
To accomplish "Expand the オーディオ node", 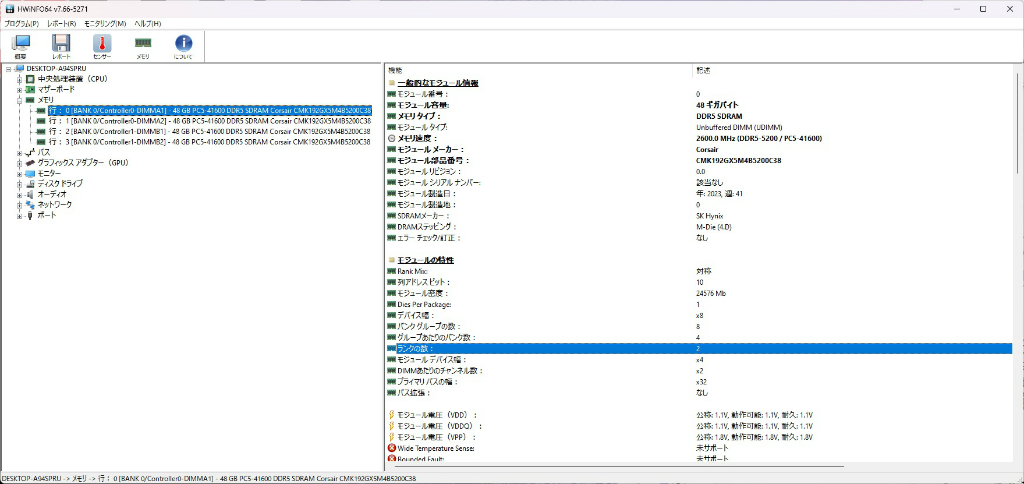I will 20,194.
